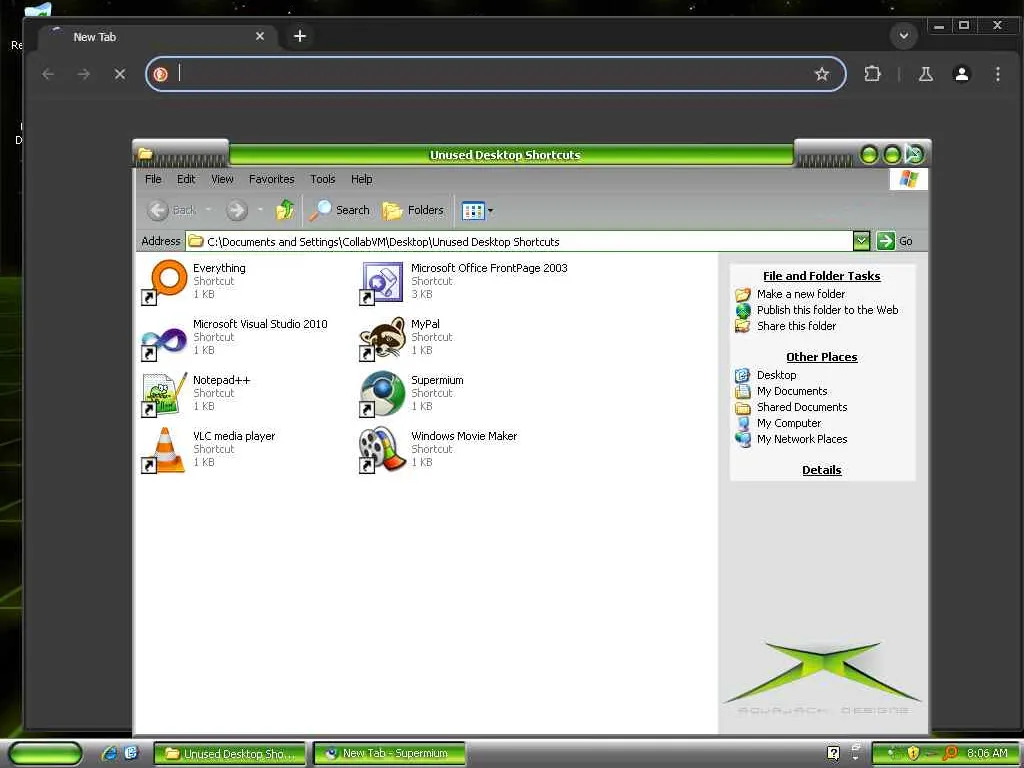Image resolution: width=1024 pixels, height=768 pixels.
Task: Click the Forward arrow in Explorer
Action: coord(236,210)
